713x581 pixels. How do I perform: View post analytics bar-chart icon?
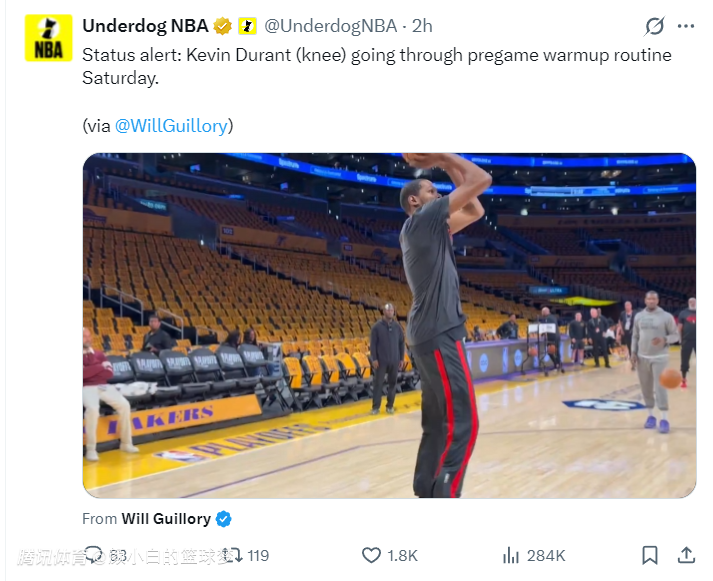tap(511, 555)
